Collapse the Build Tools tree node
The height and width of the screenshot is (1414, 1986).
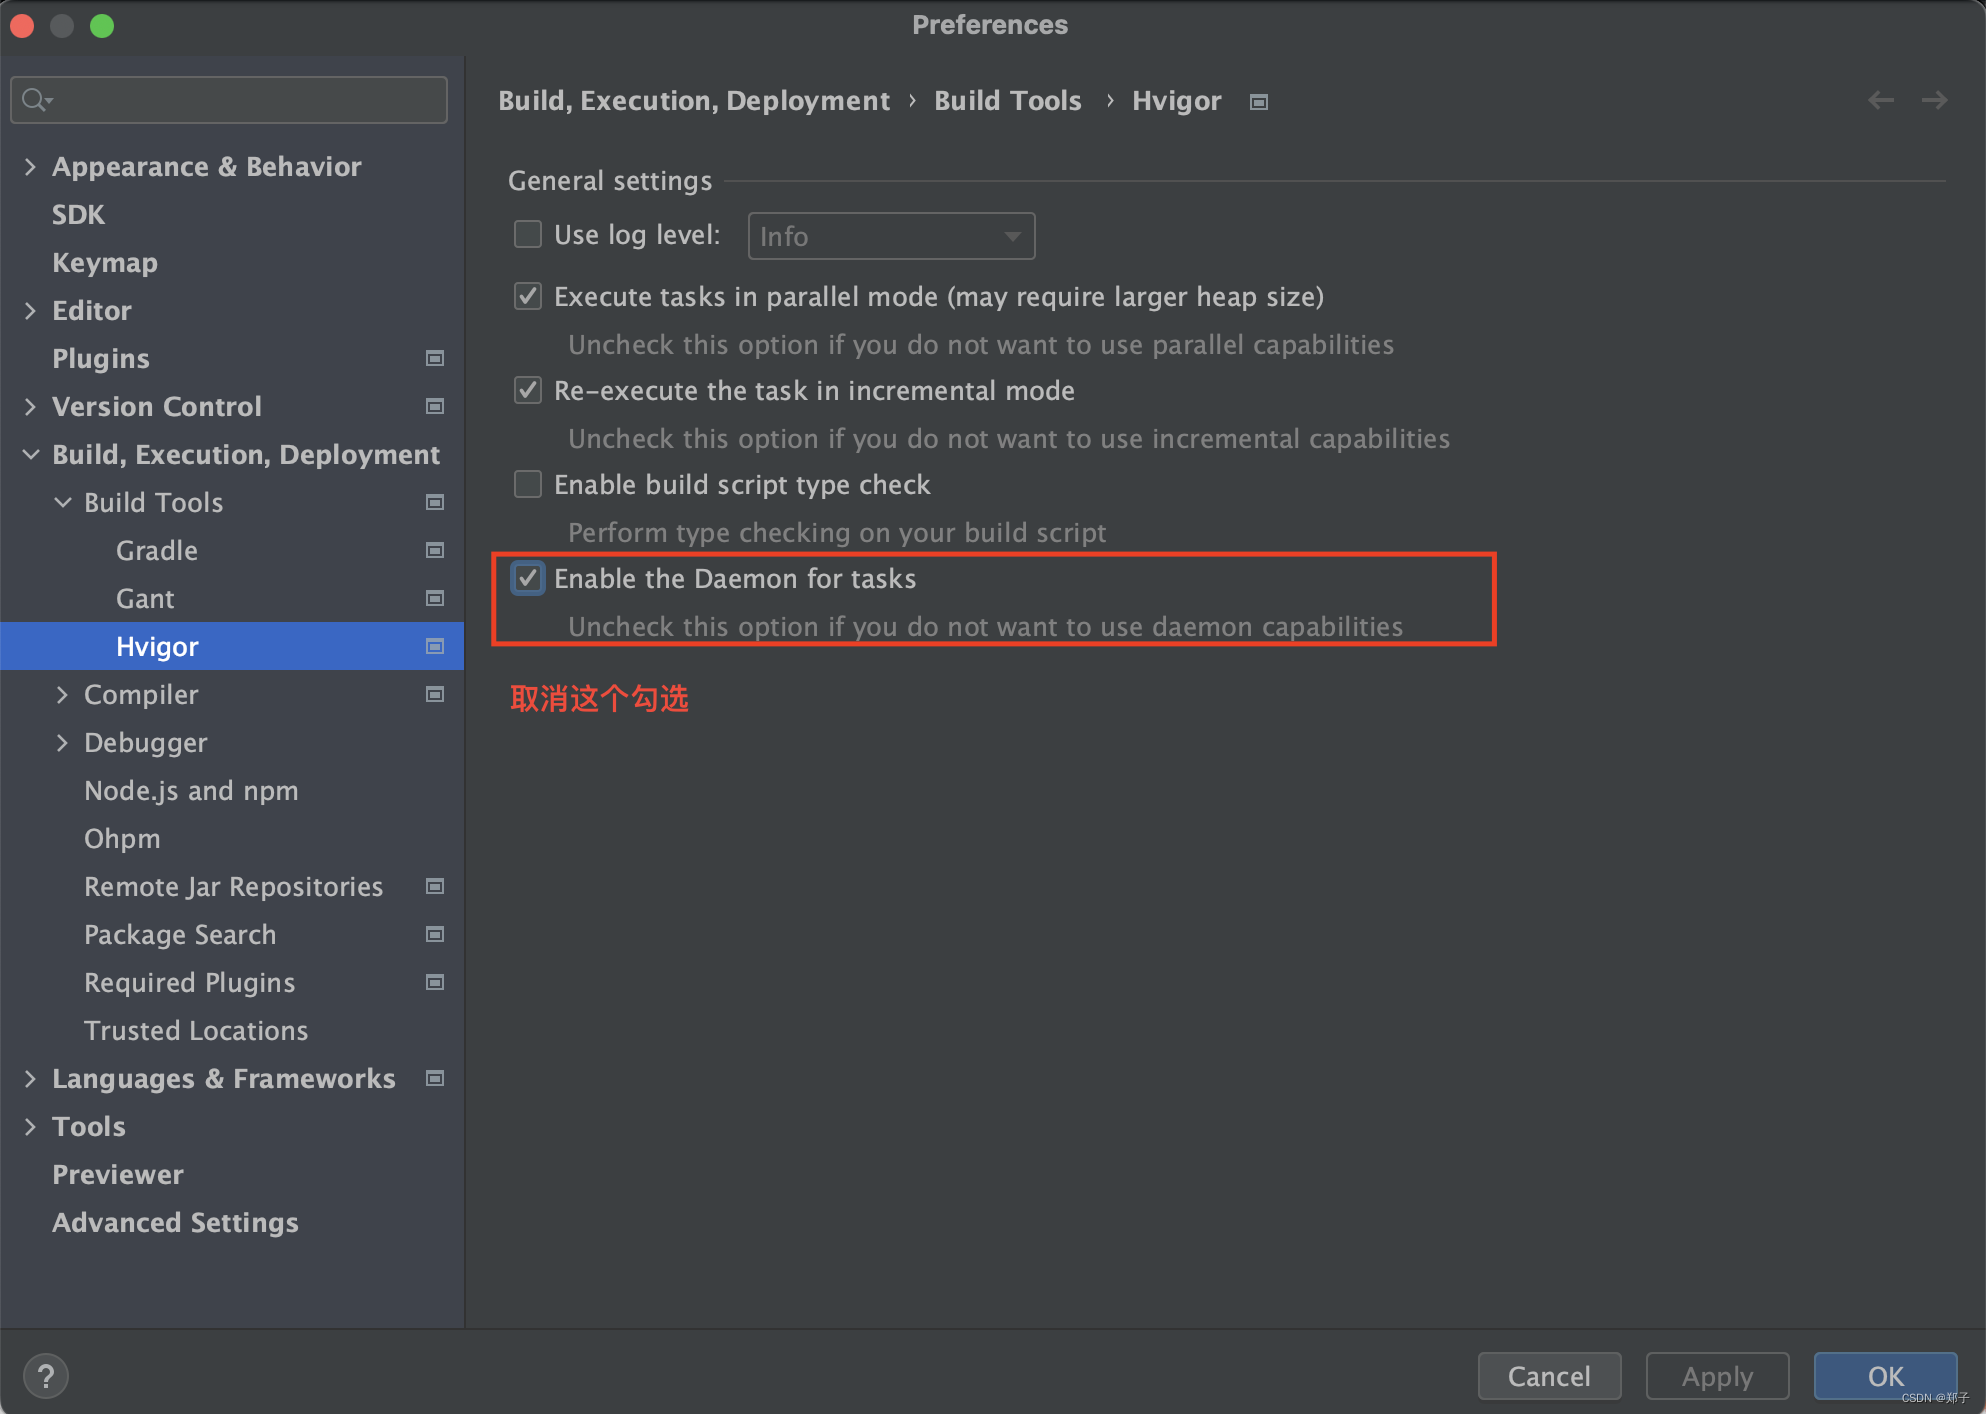pyautogui.click(x=62, y=502)
